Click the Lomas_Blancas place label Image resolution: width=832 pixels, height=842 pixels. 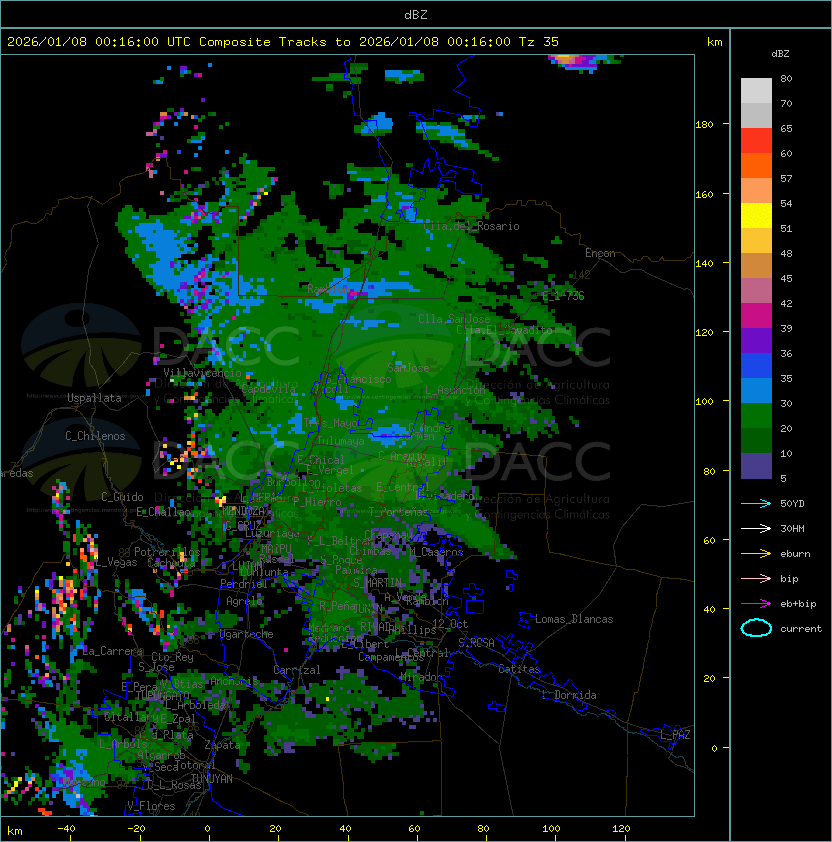[x=574, y=619]
